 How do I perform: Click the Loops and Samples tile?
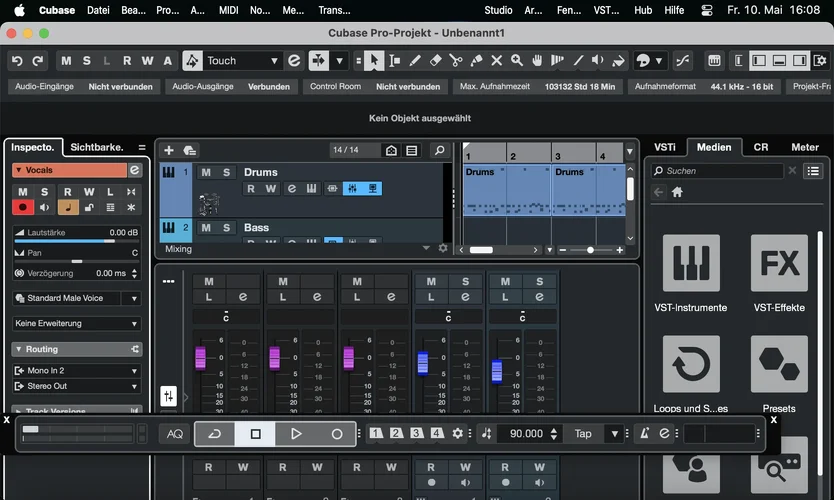(690, 364)
